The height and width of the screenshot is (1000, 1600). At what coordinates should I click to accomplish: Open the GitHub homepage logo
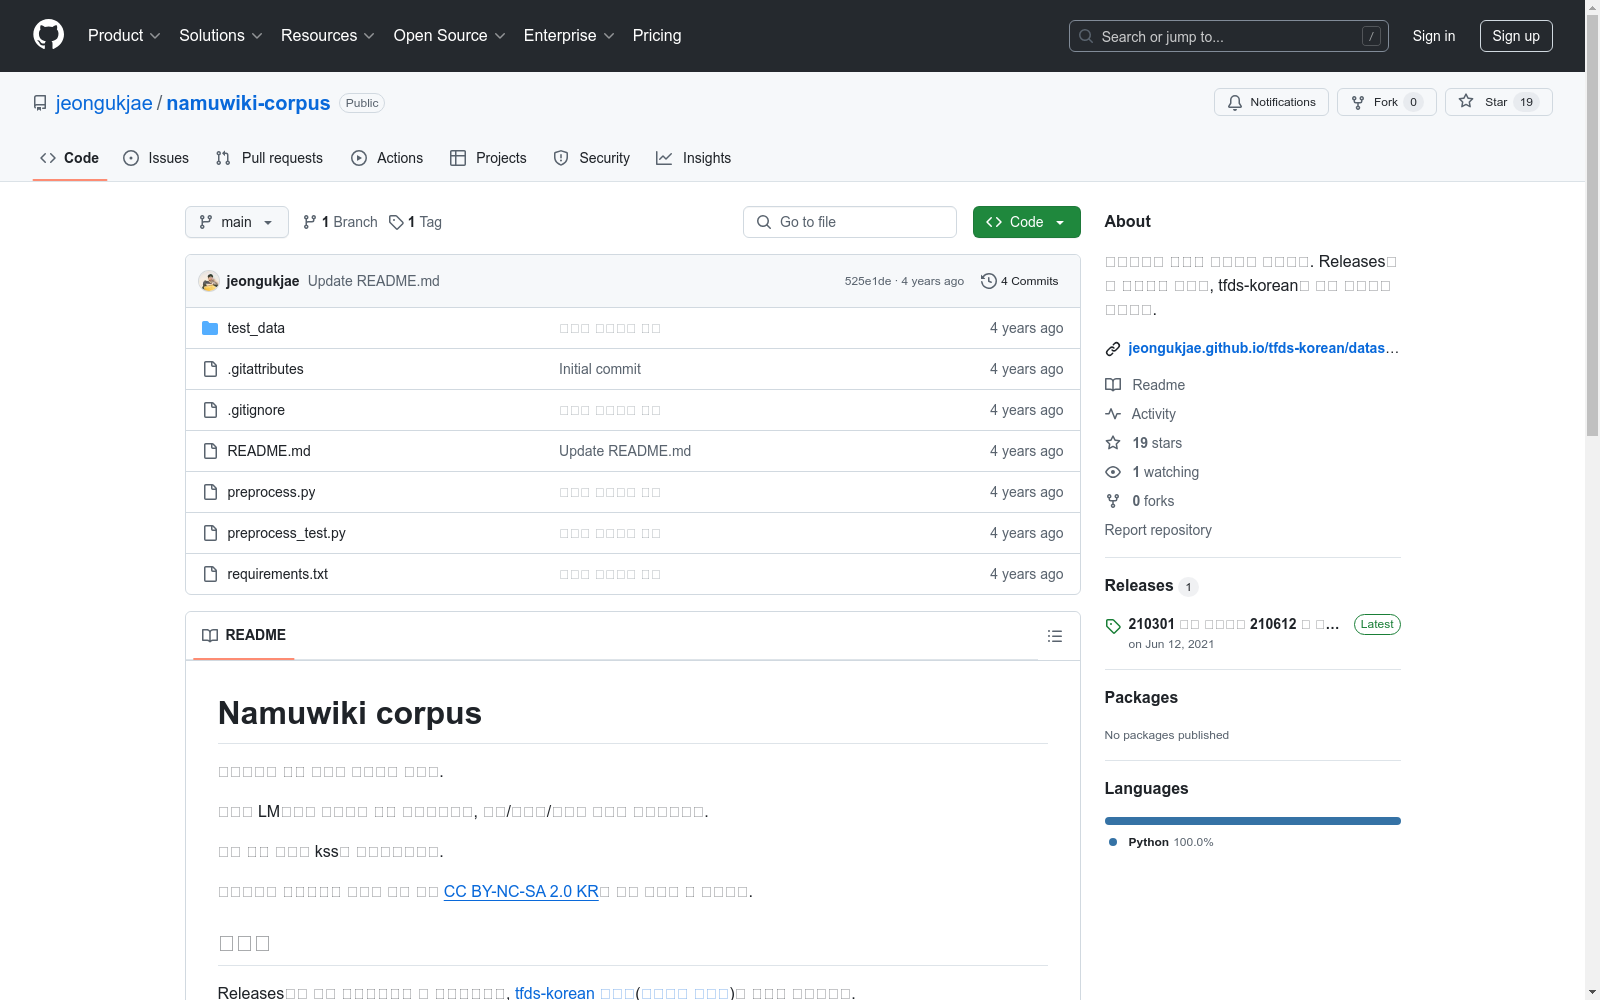tap(48, 35)
